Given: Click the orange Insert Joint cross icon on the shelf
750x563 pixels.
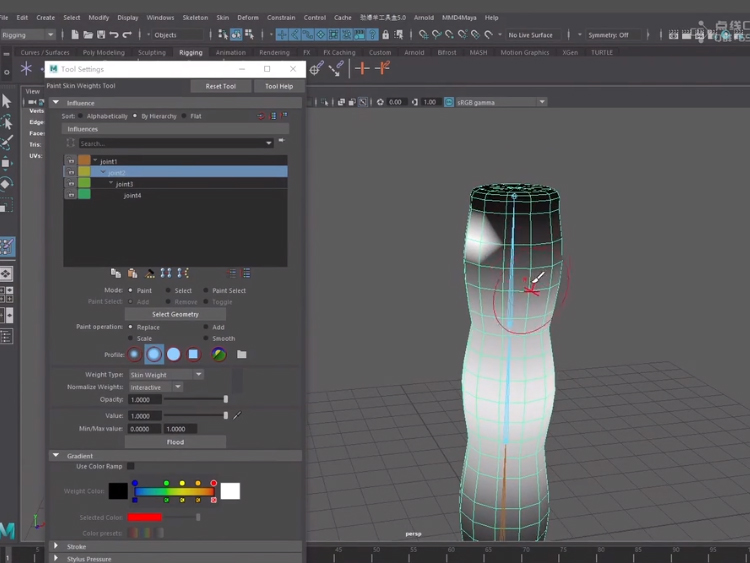Looking at the screenshot, I should (362, 69).
